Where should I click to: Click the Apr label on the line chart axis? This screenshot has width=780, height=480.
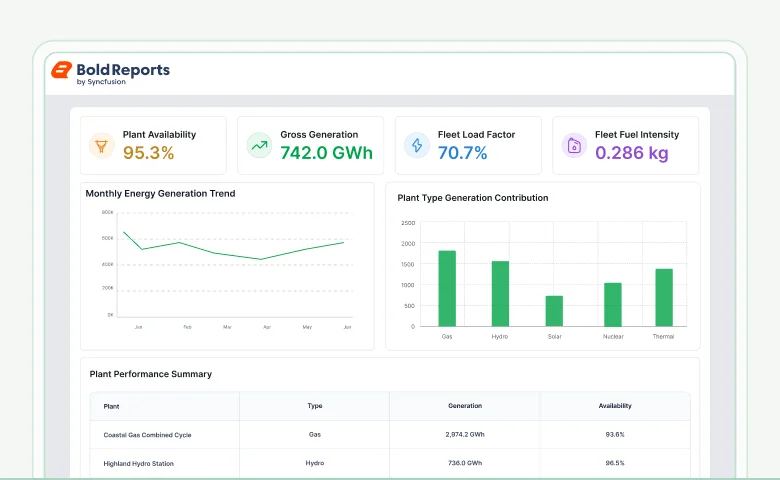point(267,327)
